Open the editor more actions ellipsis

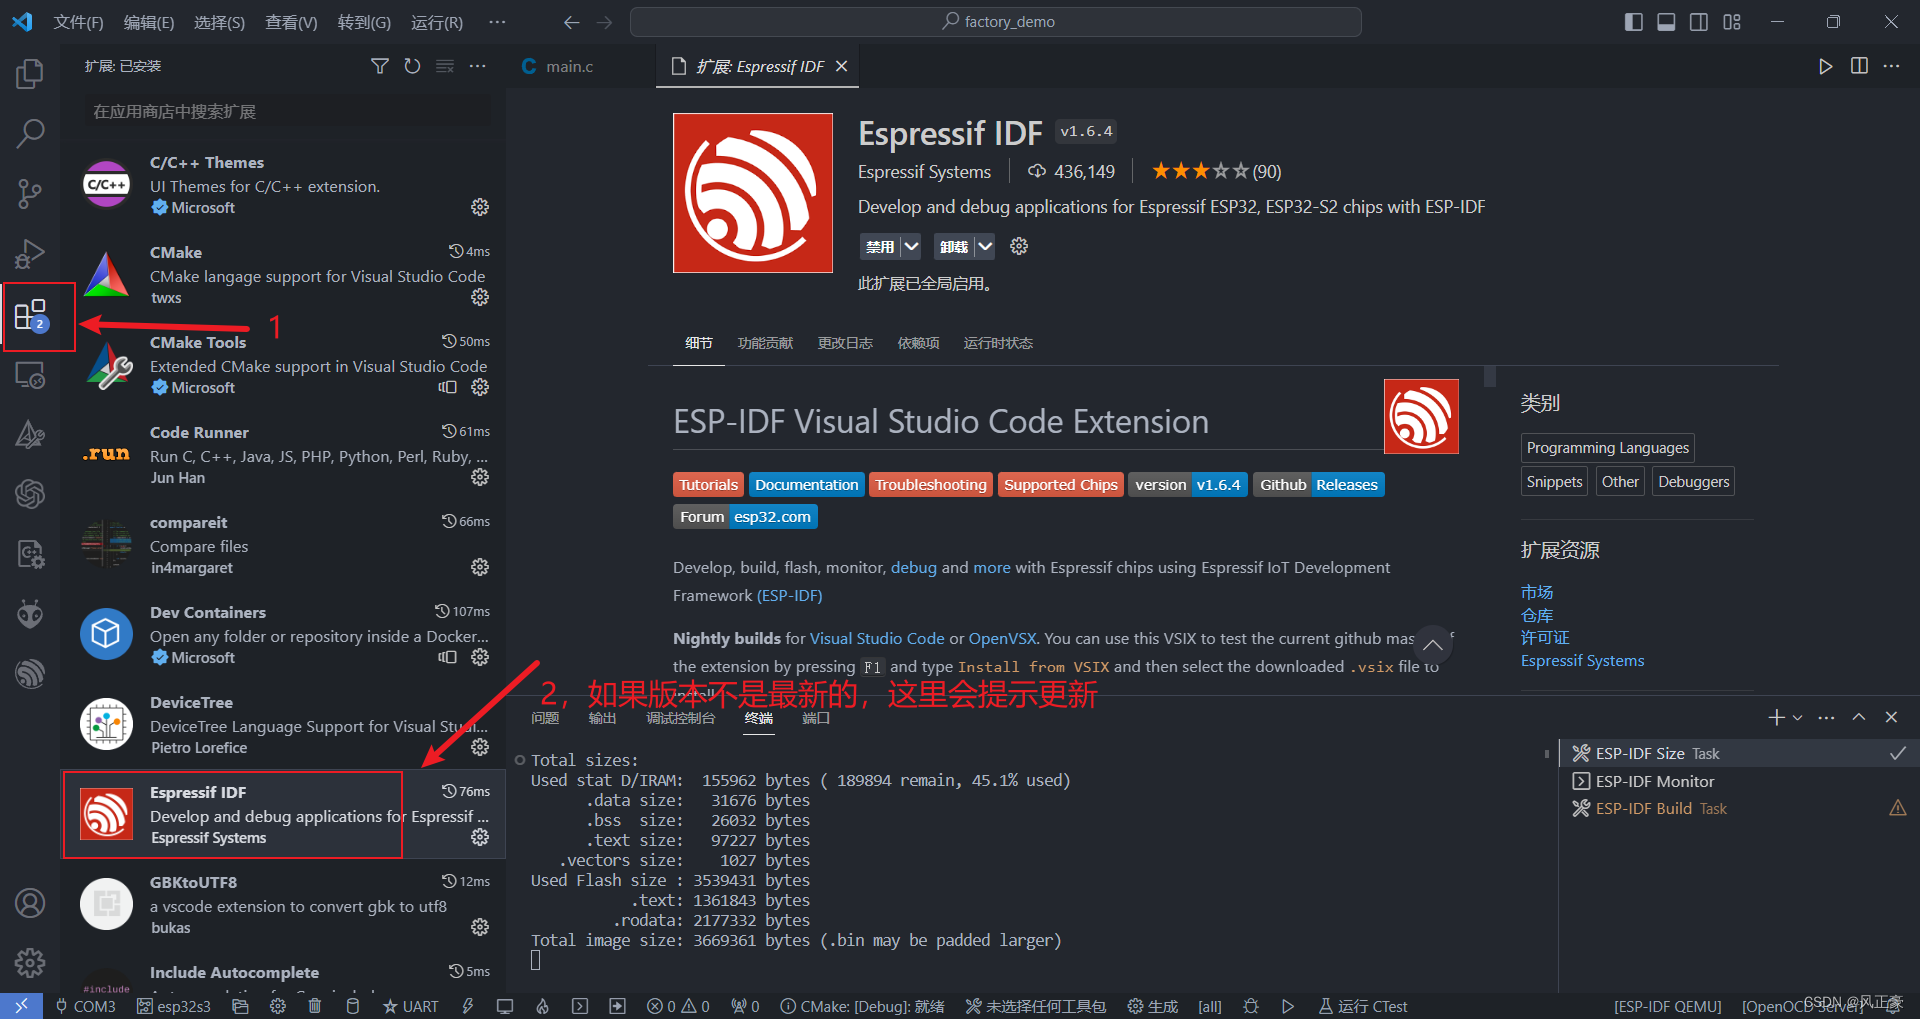[1891, 66]
